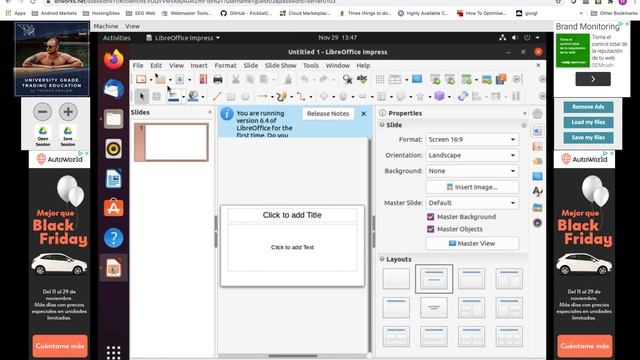The width and height of the screenshot is (640, 360).
Task: Click the 'Click to add Title' placeholder
Action: (x=292, y=215)
